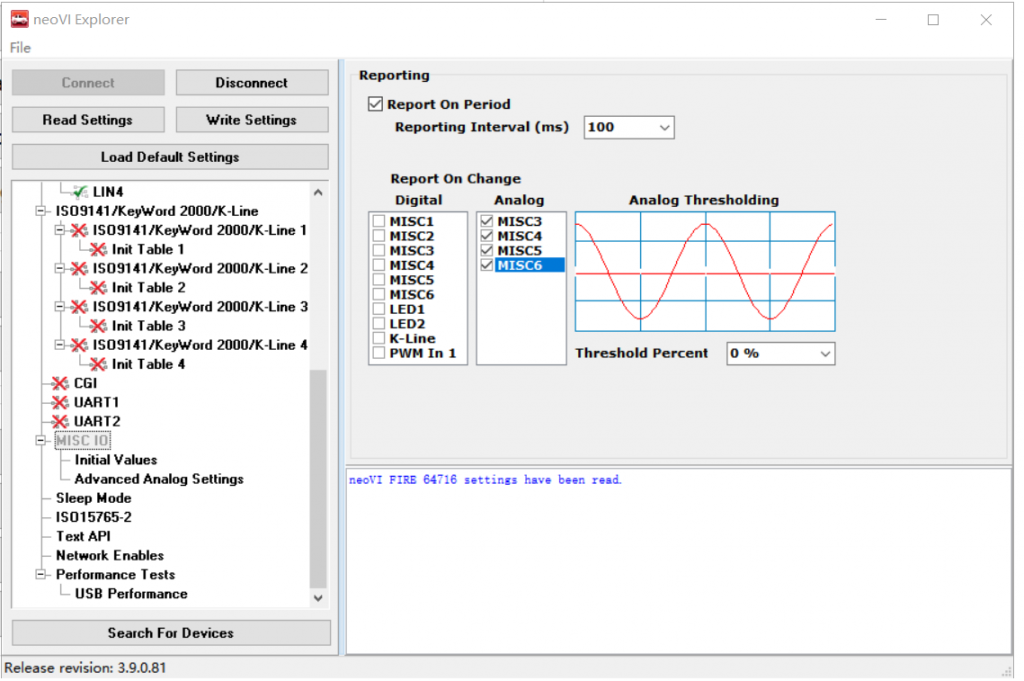
Task: Click the red X icon next to K-Line 3
Action: [x=79, y=307]
